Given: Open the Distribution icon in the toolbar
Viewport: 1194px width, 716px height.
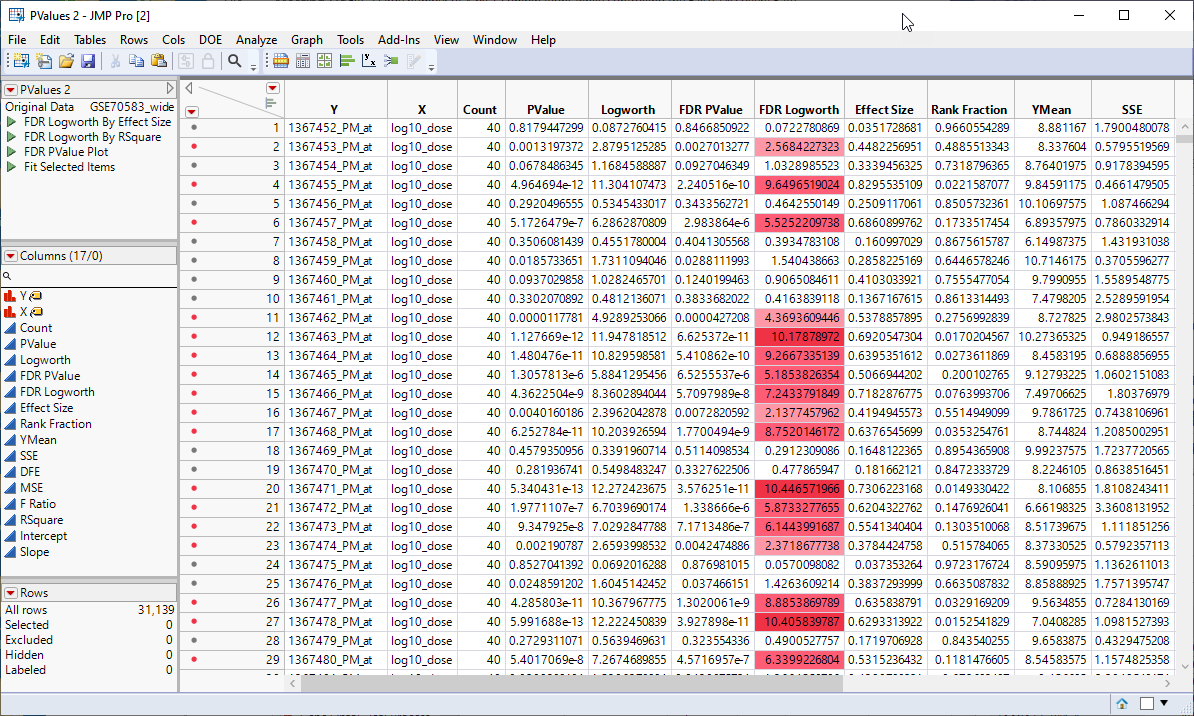Looking at the screenshot, I should (347, 61).
